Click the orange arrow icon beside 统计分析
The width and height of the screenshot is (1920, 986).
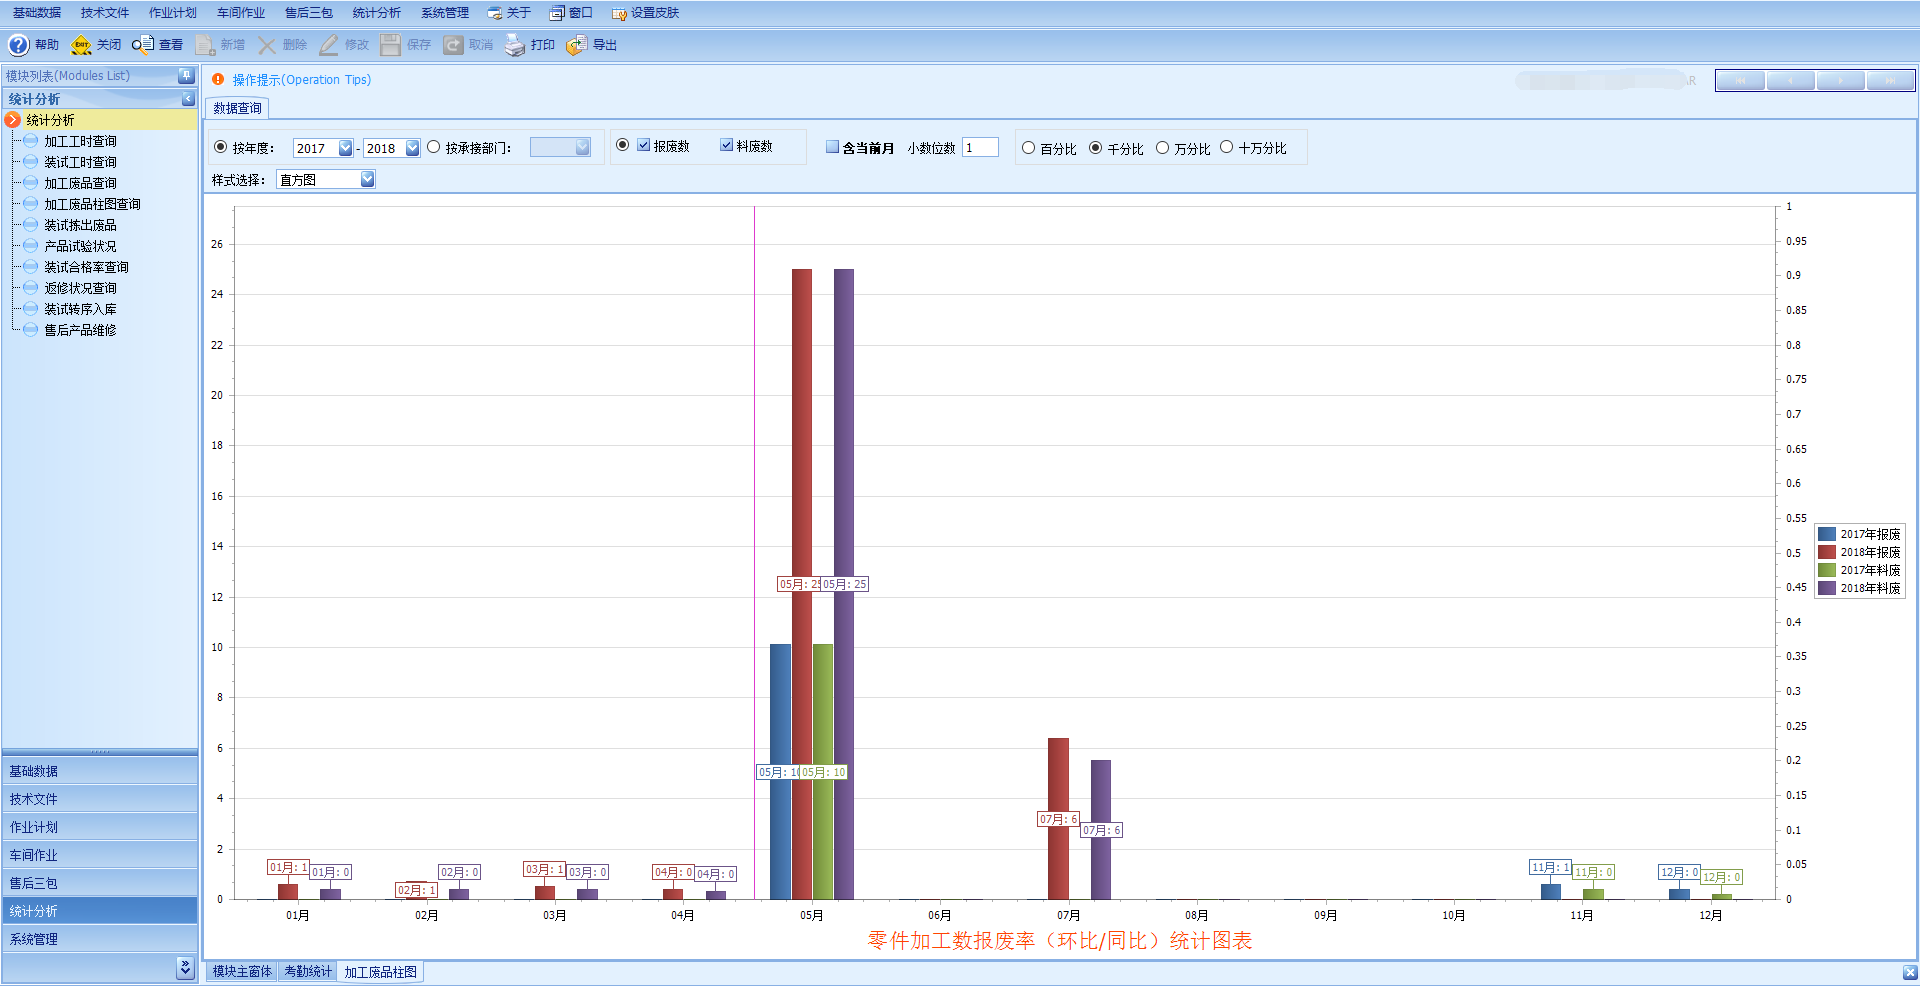click(x=13, y=120)
